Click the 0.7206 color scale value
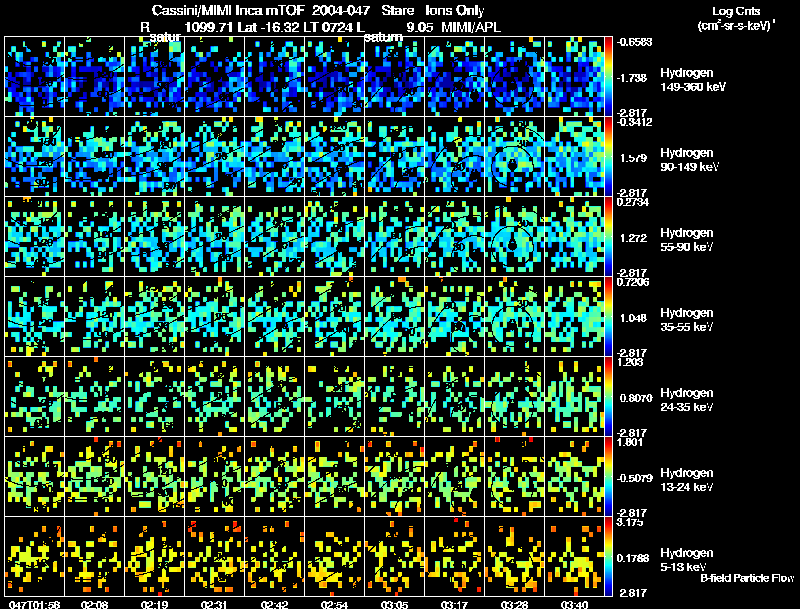 [x=632, y=282]
